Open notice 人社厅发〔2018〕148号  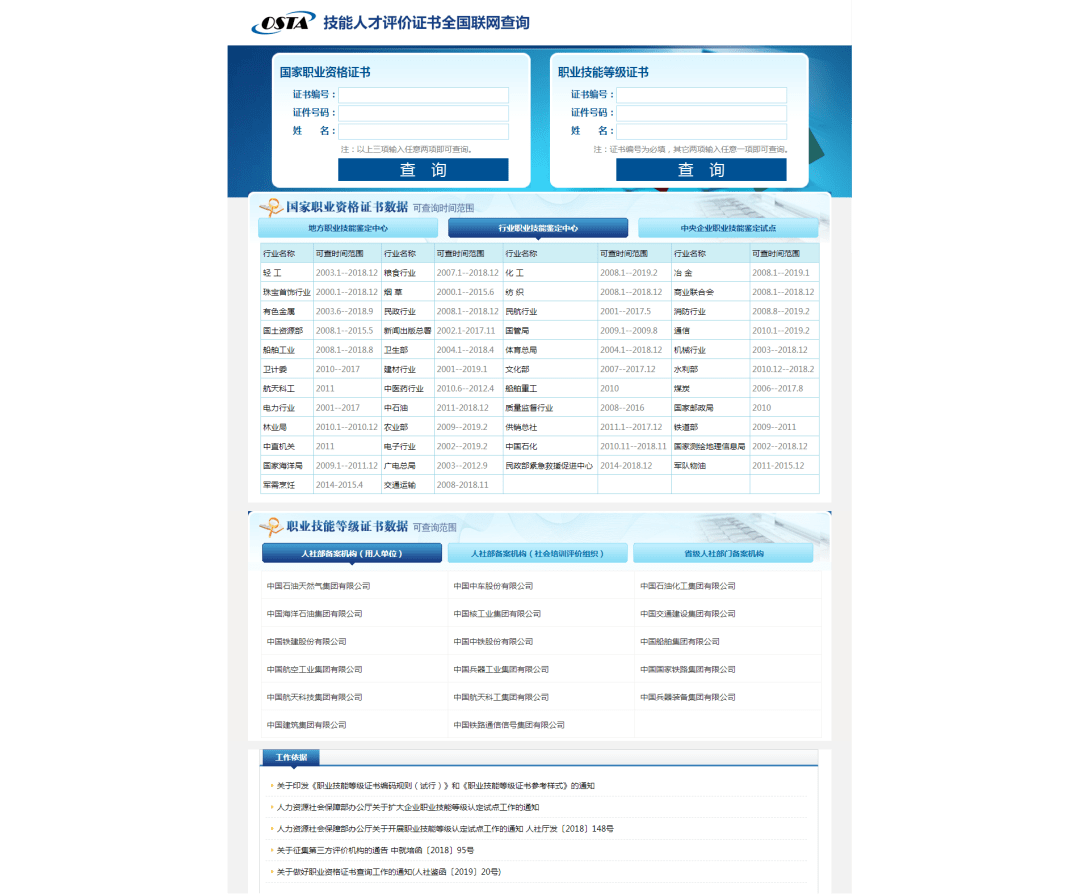tap(445, 829)
